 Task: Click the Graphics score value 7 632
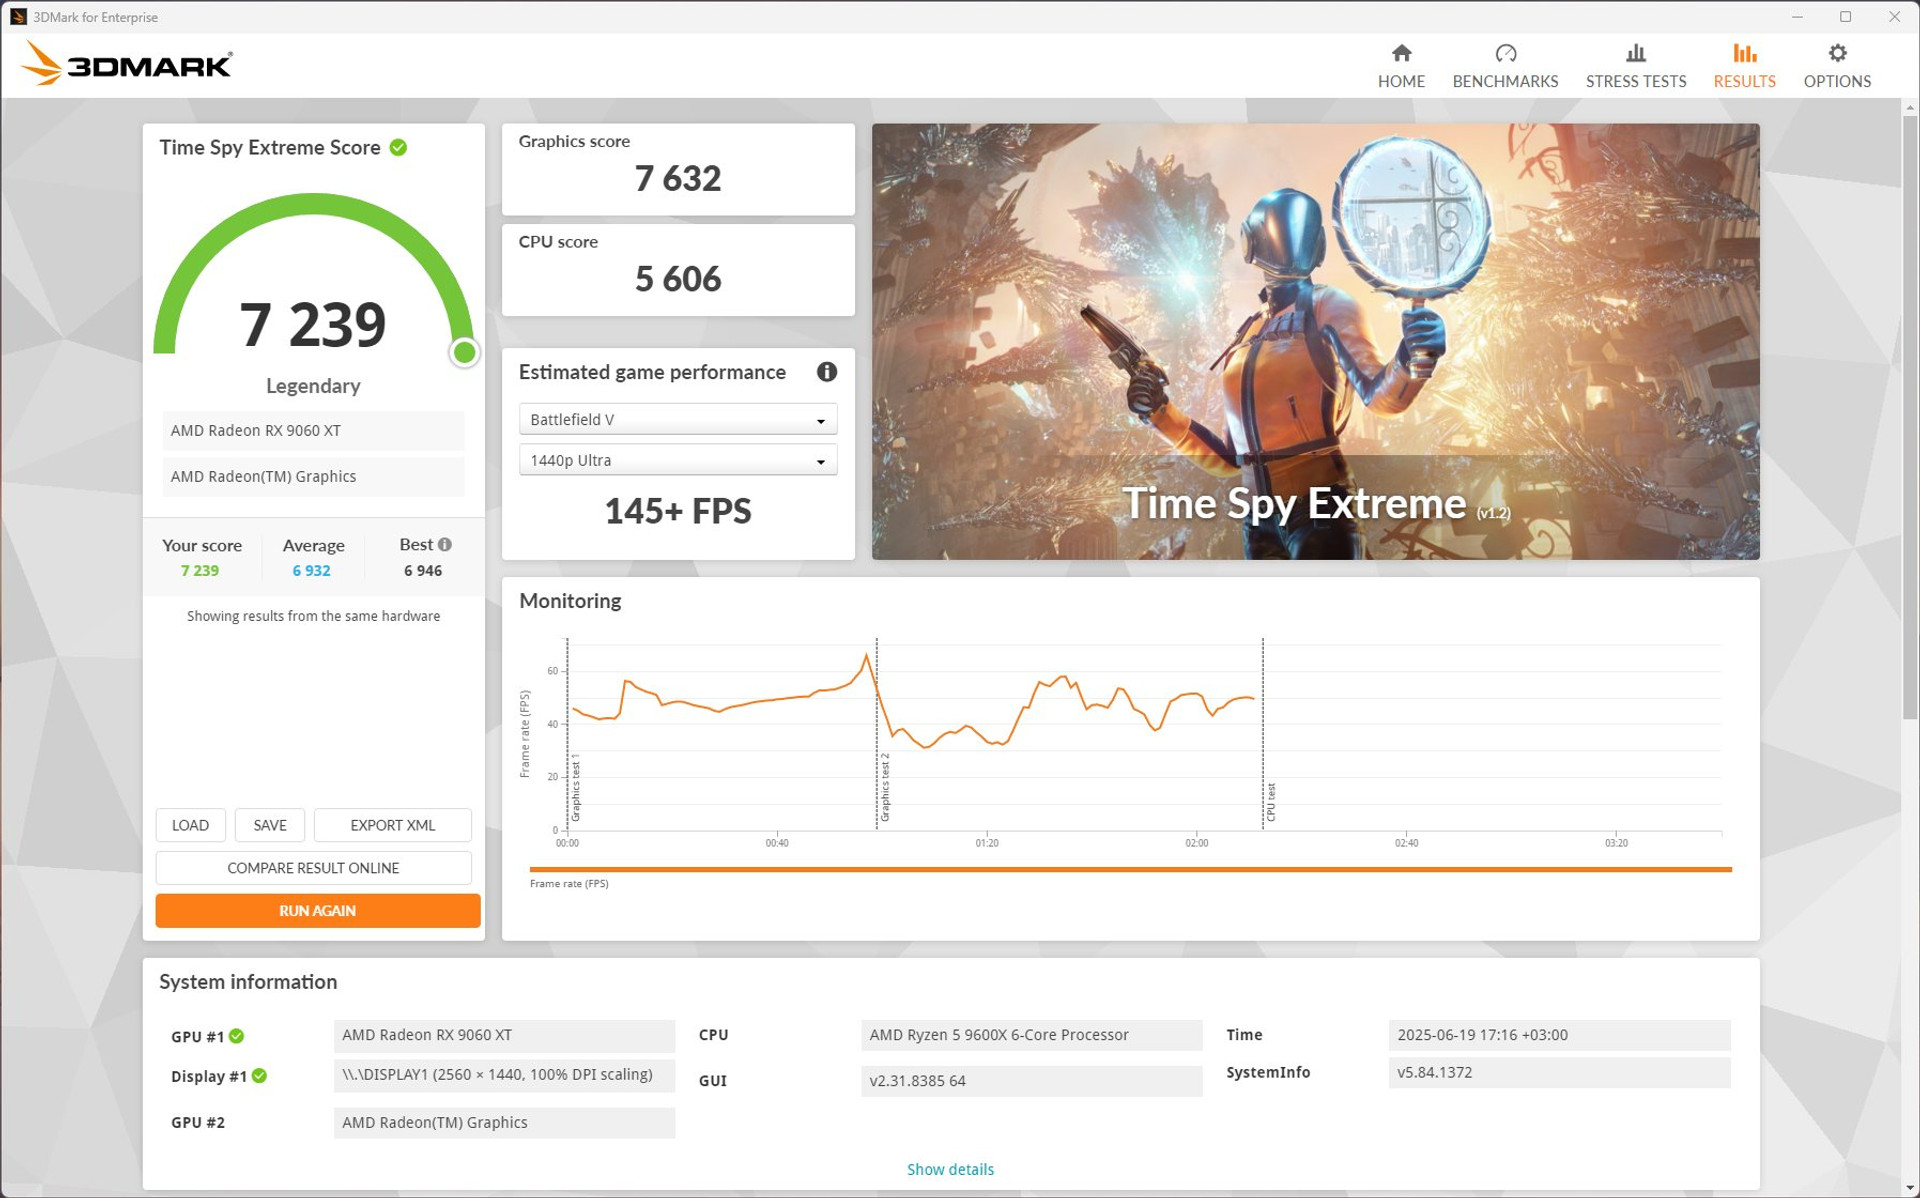(x=677, y=178)
